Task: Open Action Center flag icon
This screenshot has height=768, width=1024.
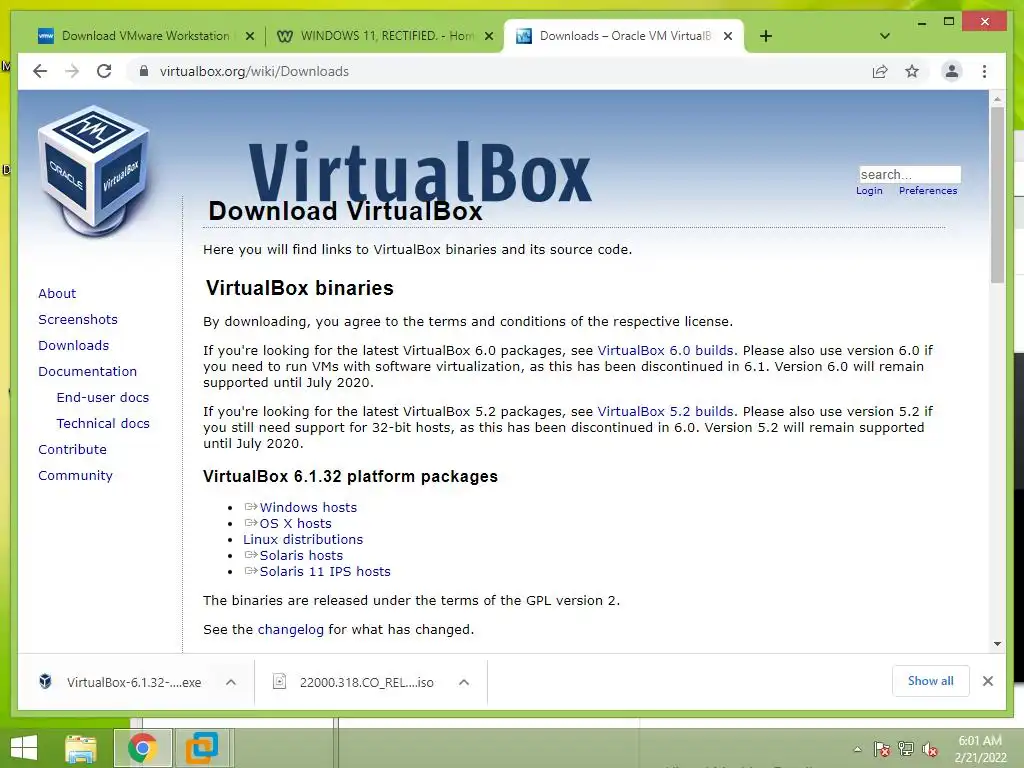Action: pos(882,749)
